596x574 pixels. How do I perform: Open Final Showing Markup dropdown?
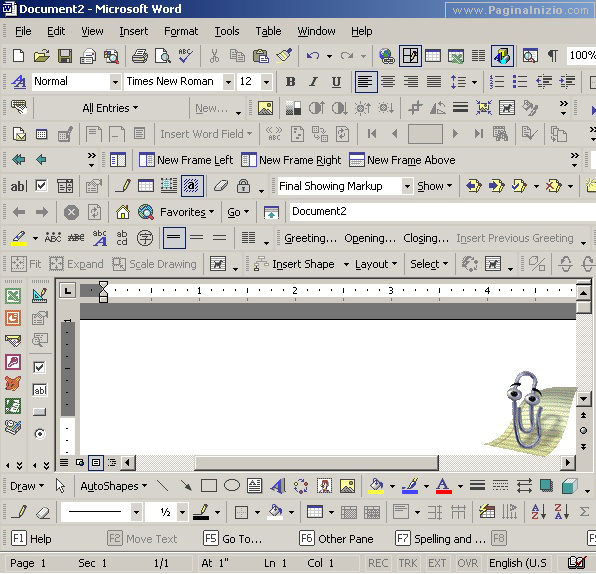[407, 186]
